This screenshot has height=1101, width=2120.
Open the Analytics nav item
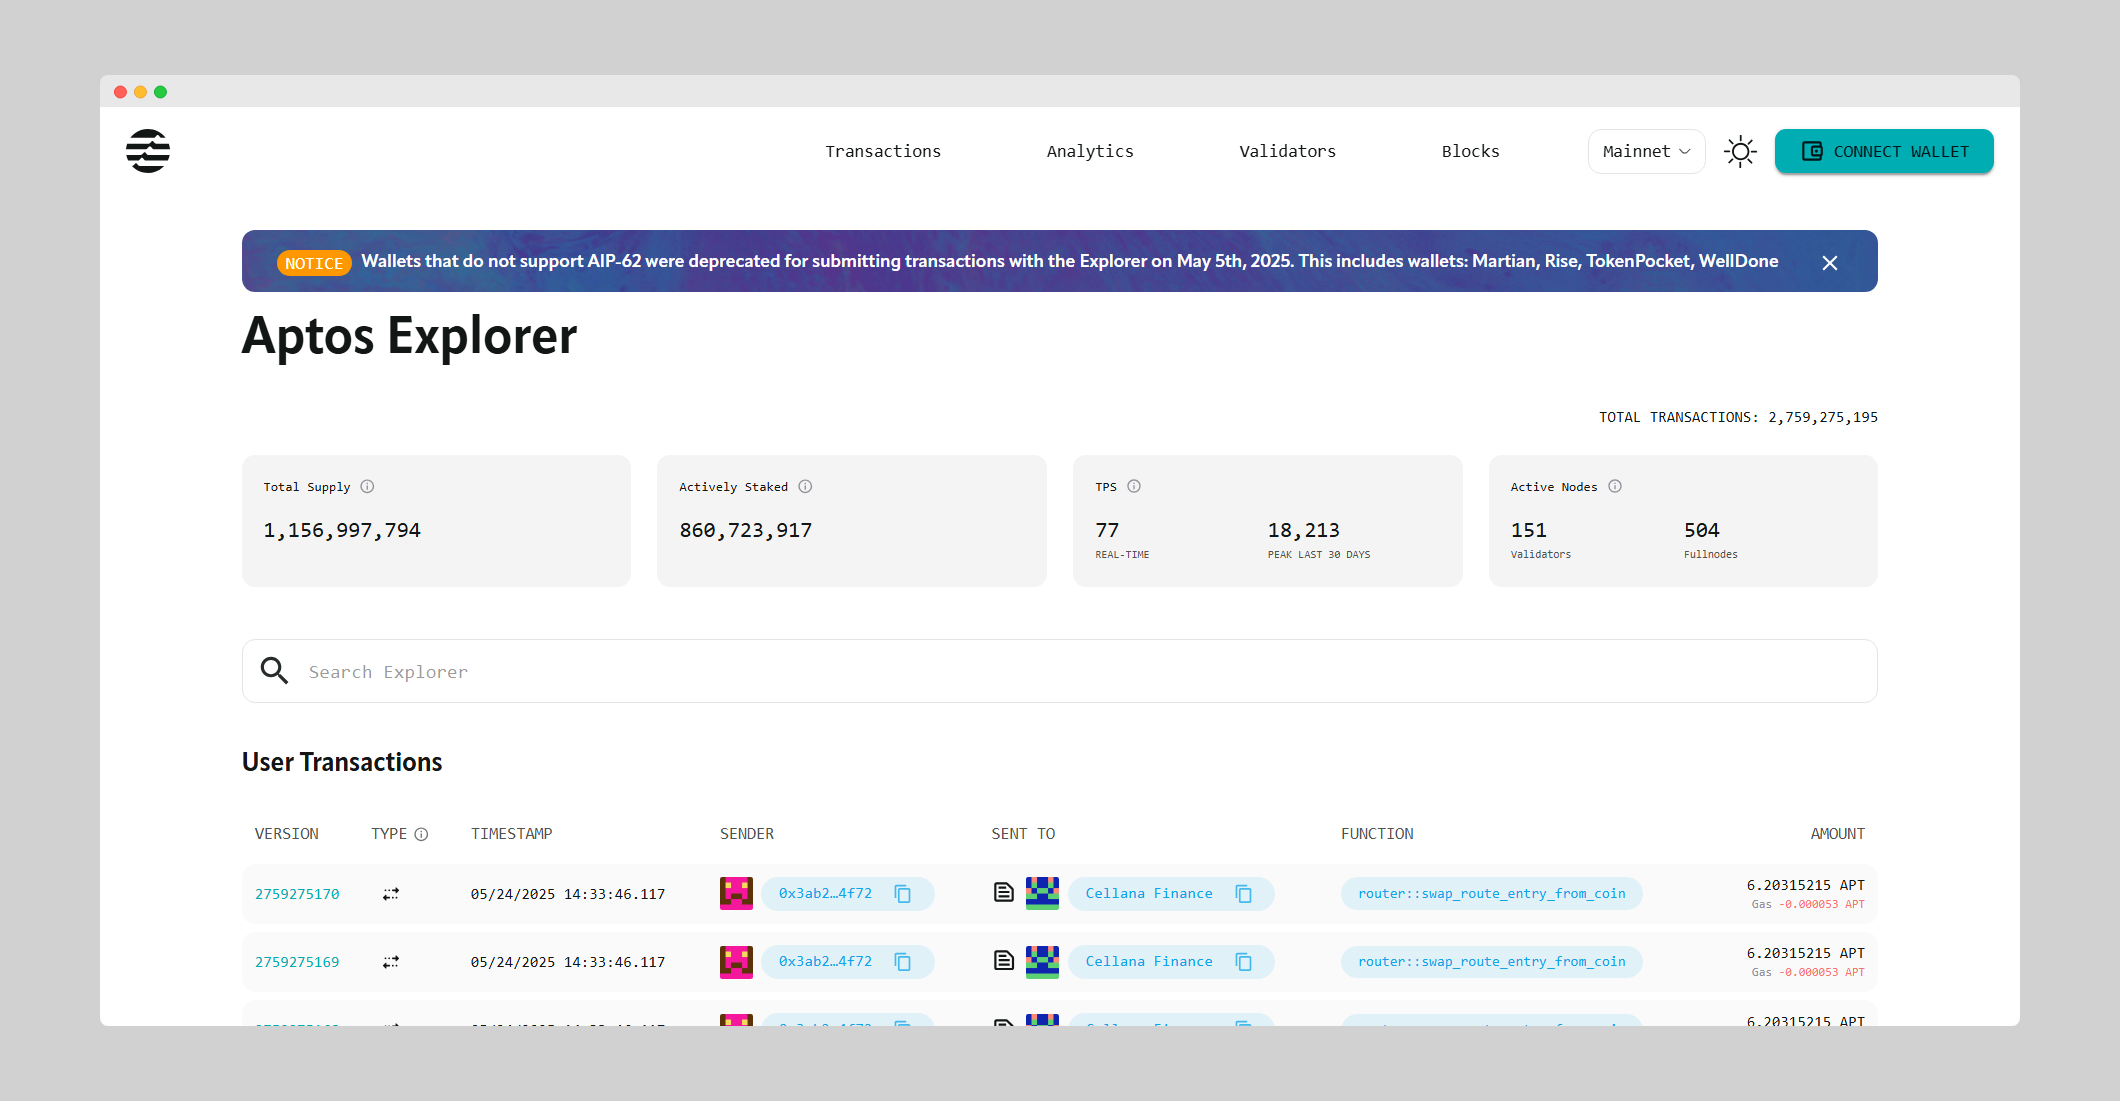coord(1090,152)
